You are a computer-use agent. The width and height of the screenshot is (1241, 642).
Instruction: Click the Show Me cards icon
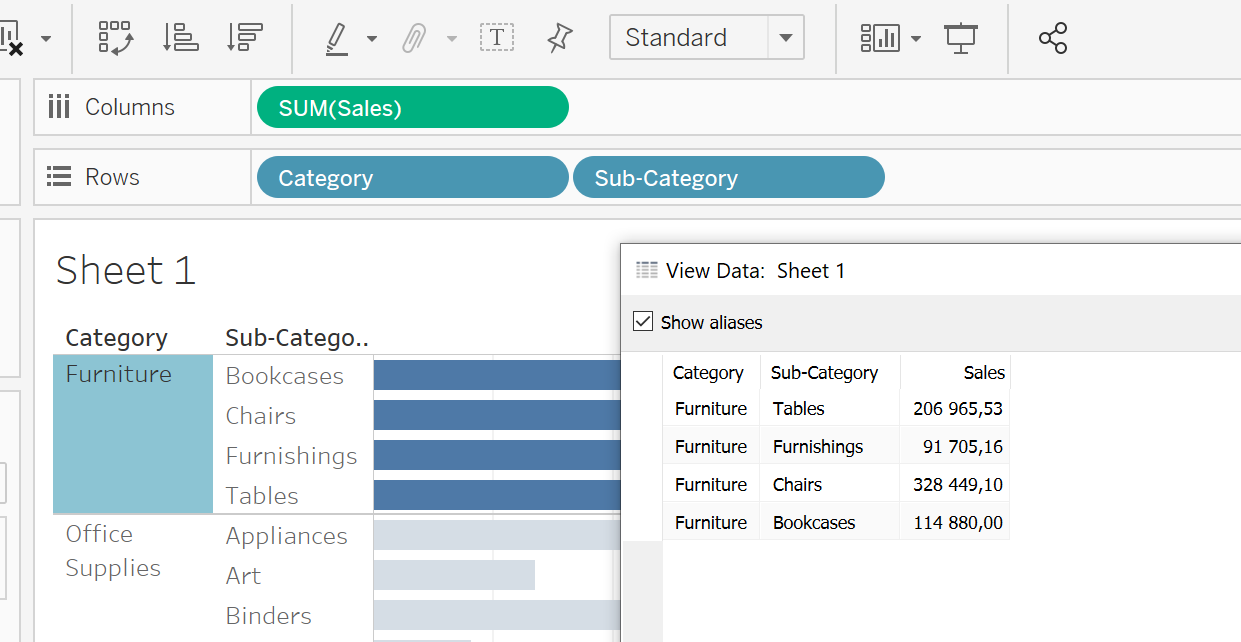[879, 38]
